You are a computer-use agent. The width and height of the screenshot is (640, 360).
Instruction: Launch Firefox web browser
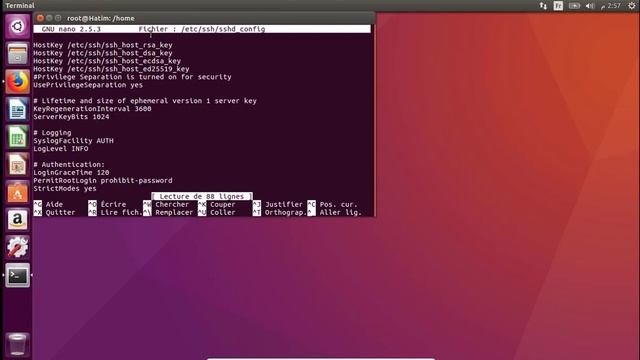[x=17, y=82]
